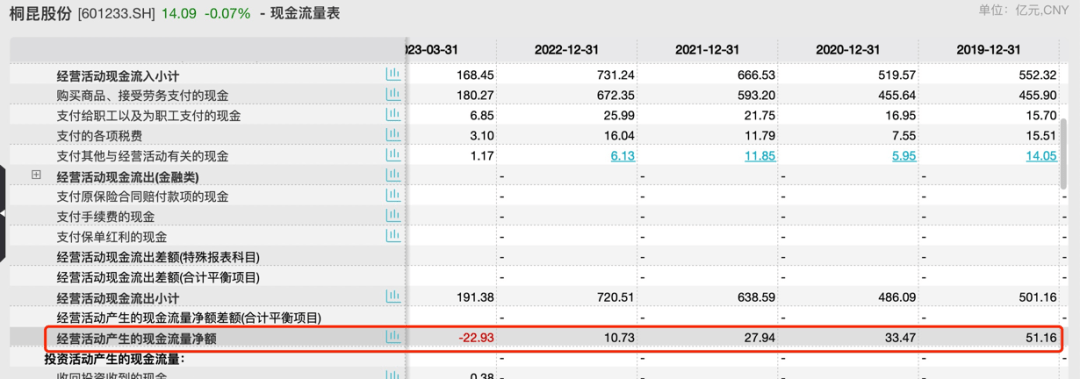Open the 5.95 linked value for 2020-12-31
This screenshot has height=379, width=1080.
click(x=904, y=156)
